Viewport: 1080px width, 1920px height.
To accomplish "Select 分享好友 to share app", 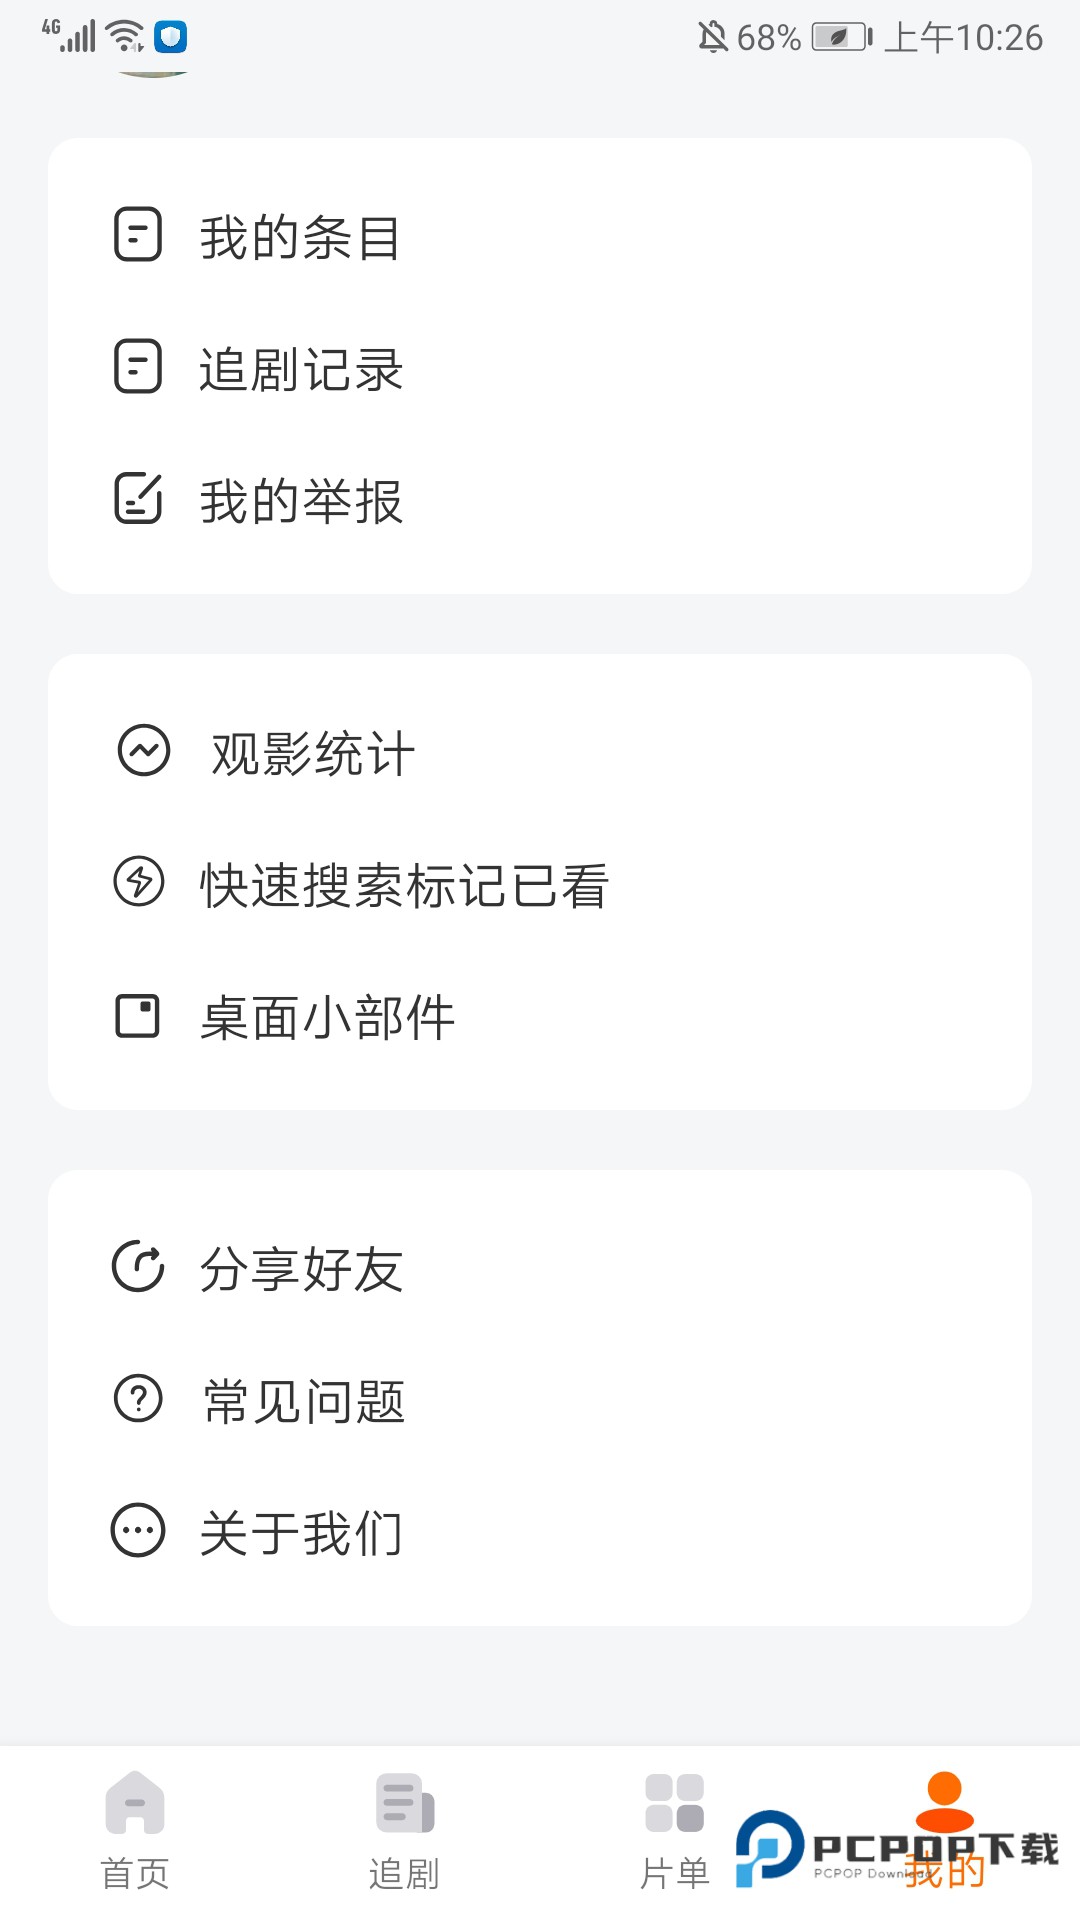I will click(300, 1270).
